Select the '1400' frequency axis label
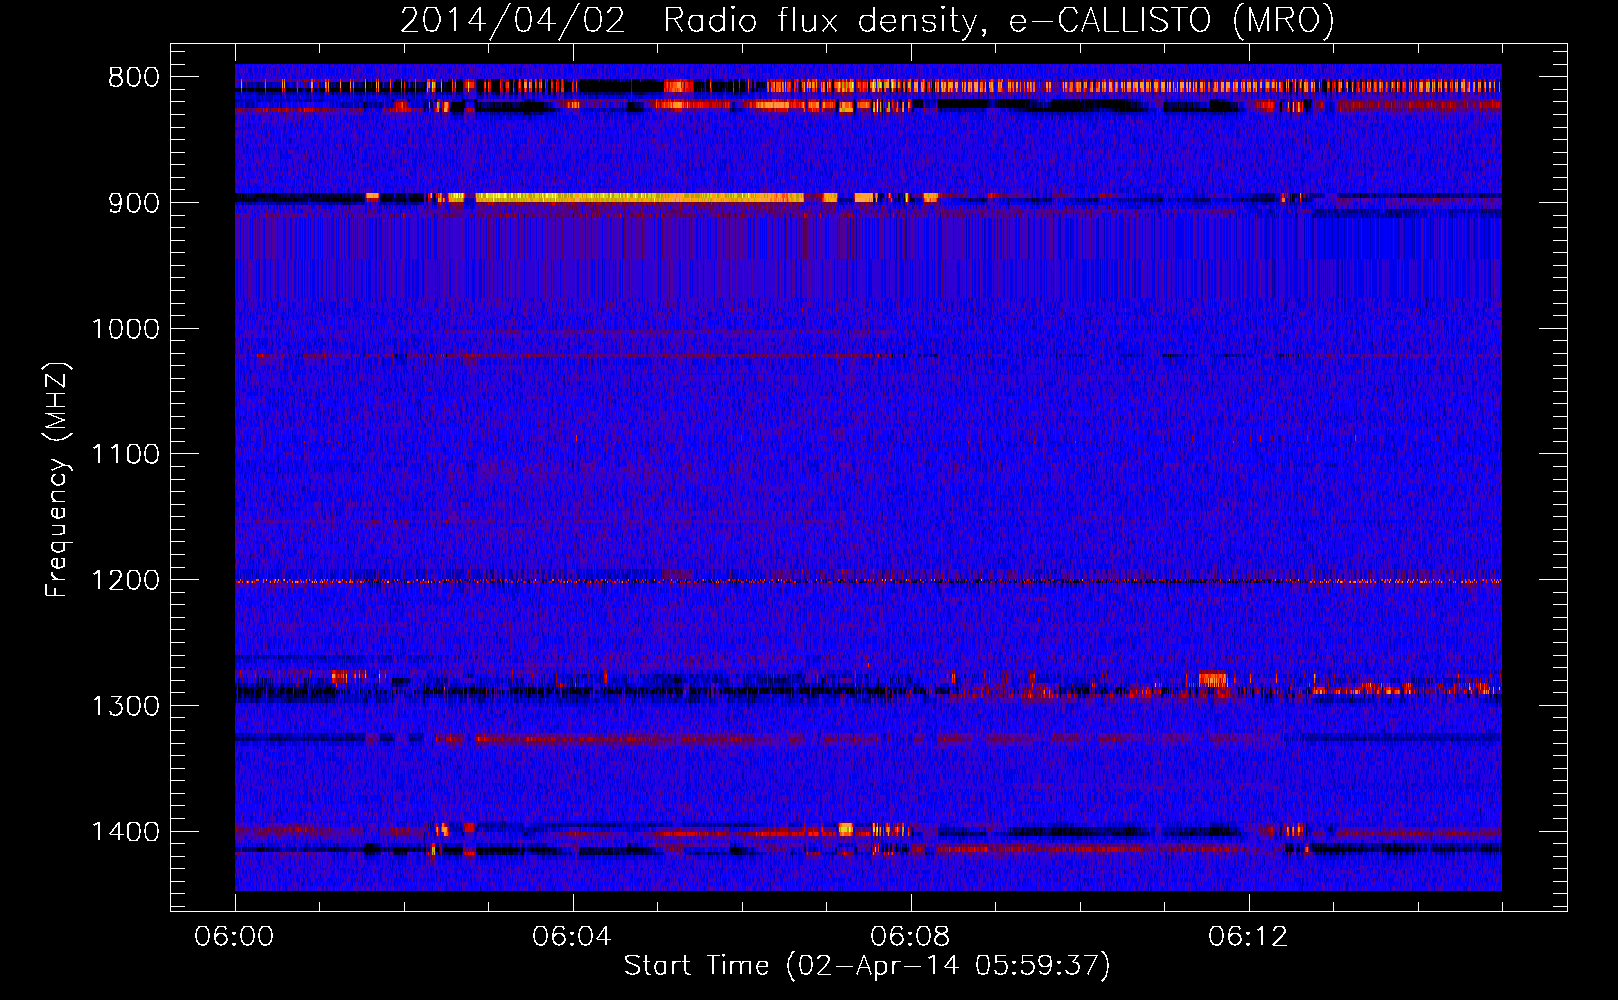Screen dimensions: 1618x1000 (x=126, y=832)
